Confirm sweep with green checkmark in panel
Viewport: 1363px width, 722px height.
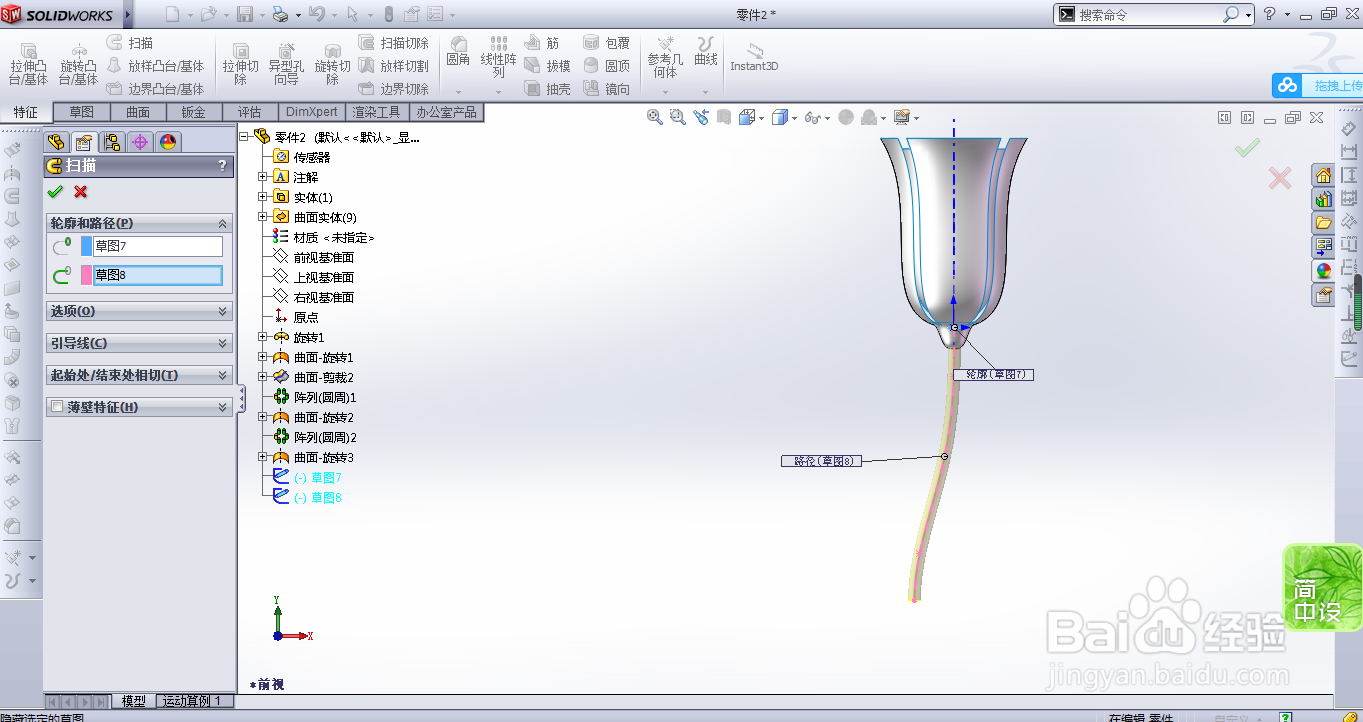pyautogui.click(x=55, y=192)
